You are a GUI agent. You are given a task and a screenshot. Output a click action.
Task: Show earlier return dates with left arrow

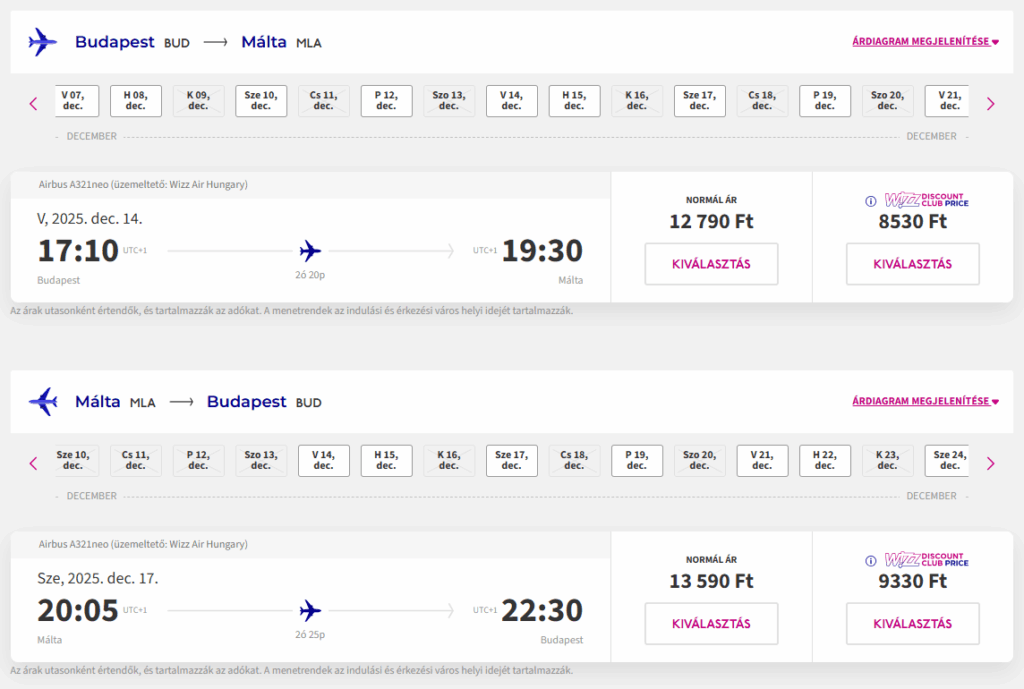(33, 464)
